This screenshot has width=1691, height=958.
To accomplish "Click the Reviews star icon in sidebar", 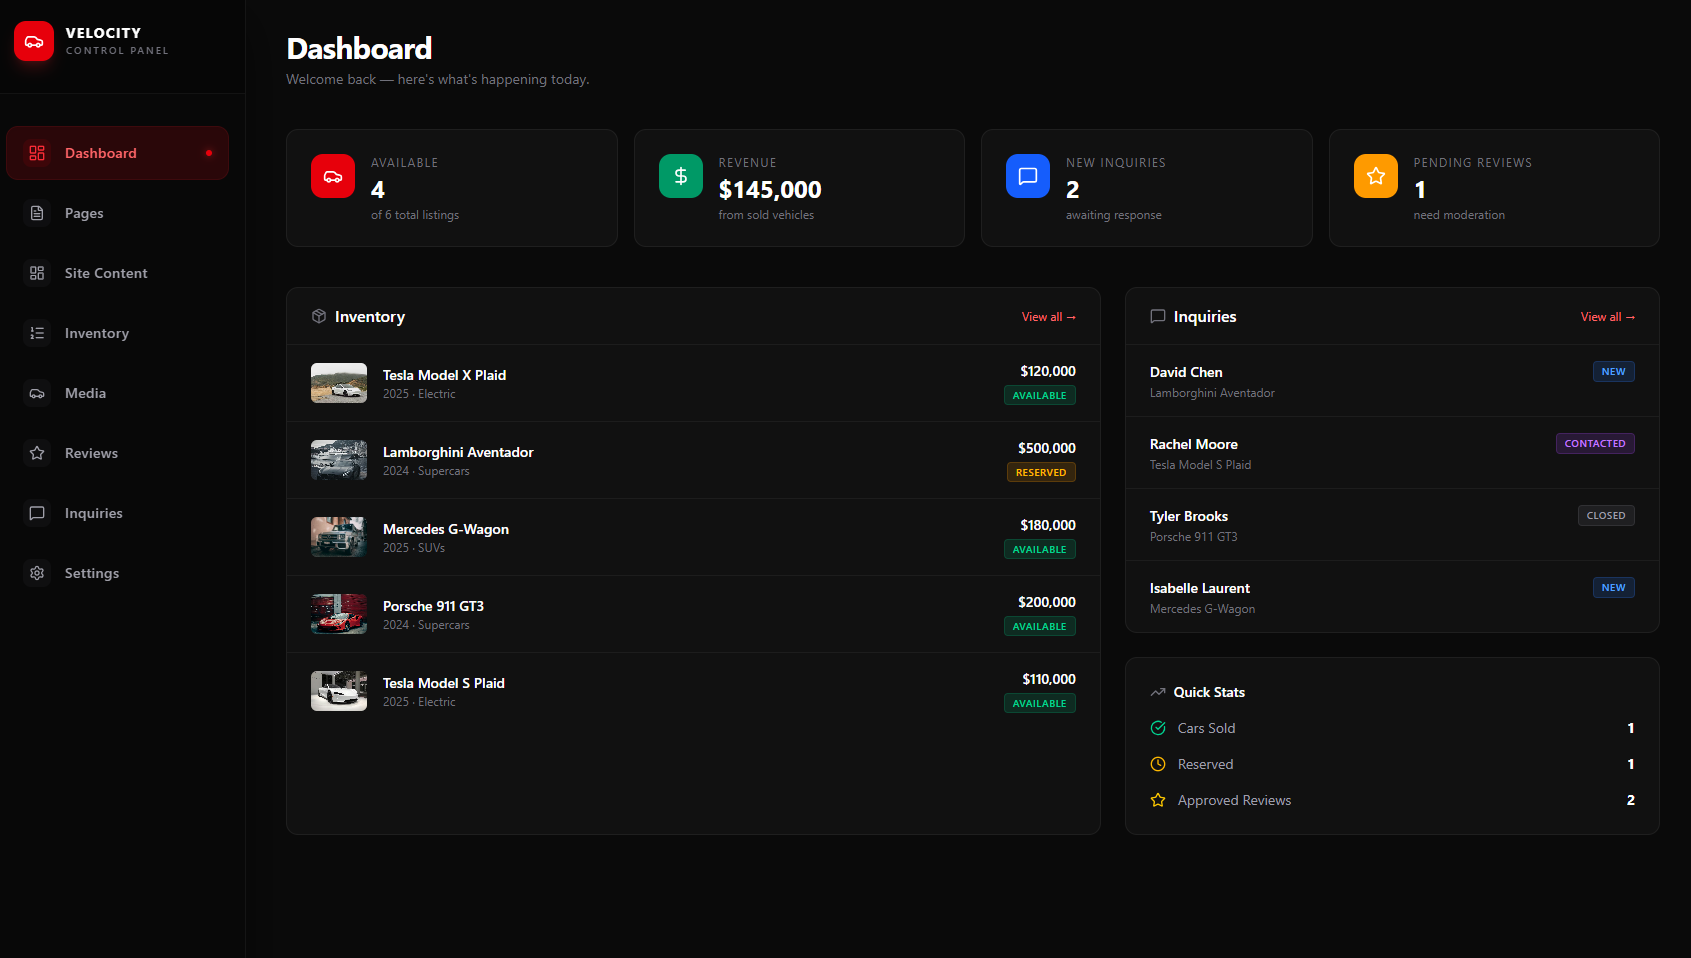I will pos(37,453).
